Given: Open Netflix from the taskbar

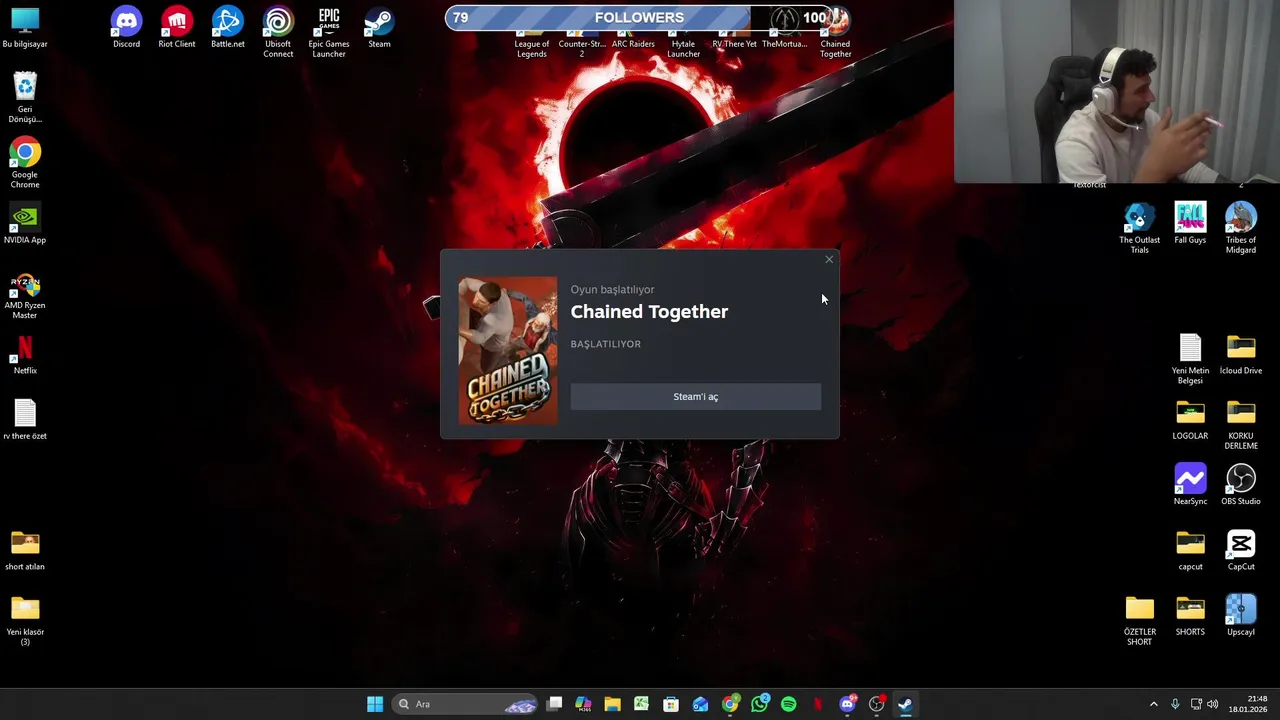Looking at the screenshot, I should [x=818, y=704].
